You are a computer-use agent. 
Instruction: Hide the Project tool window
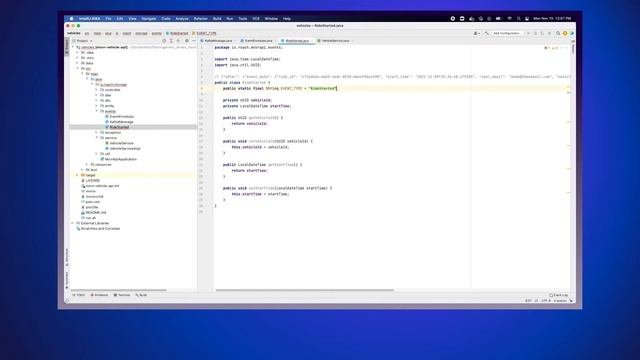pos(193,41)
